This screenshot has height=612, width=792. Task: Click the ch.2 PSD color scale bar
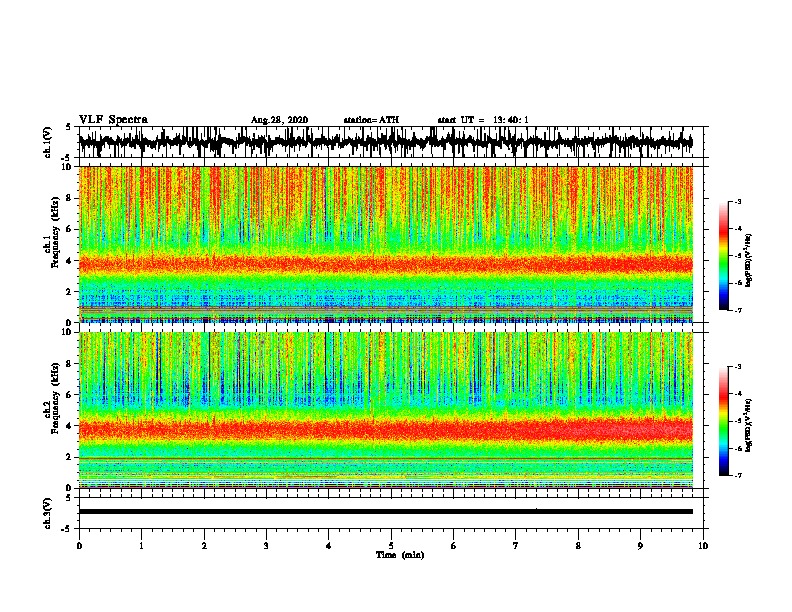pyautogui.click(x=723, y=421)
